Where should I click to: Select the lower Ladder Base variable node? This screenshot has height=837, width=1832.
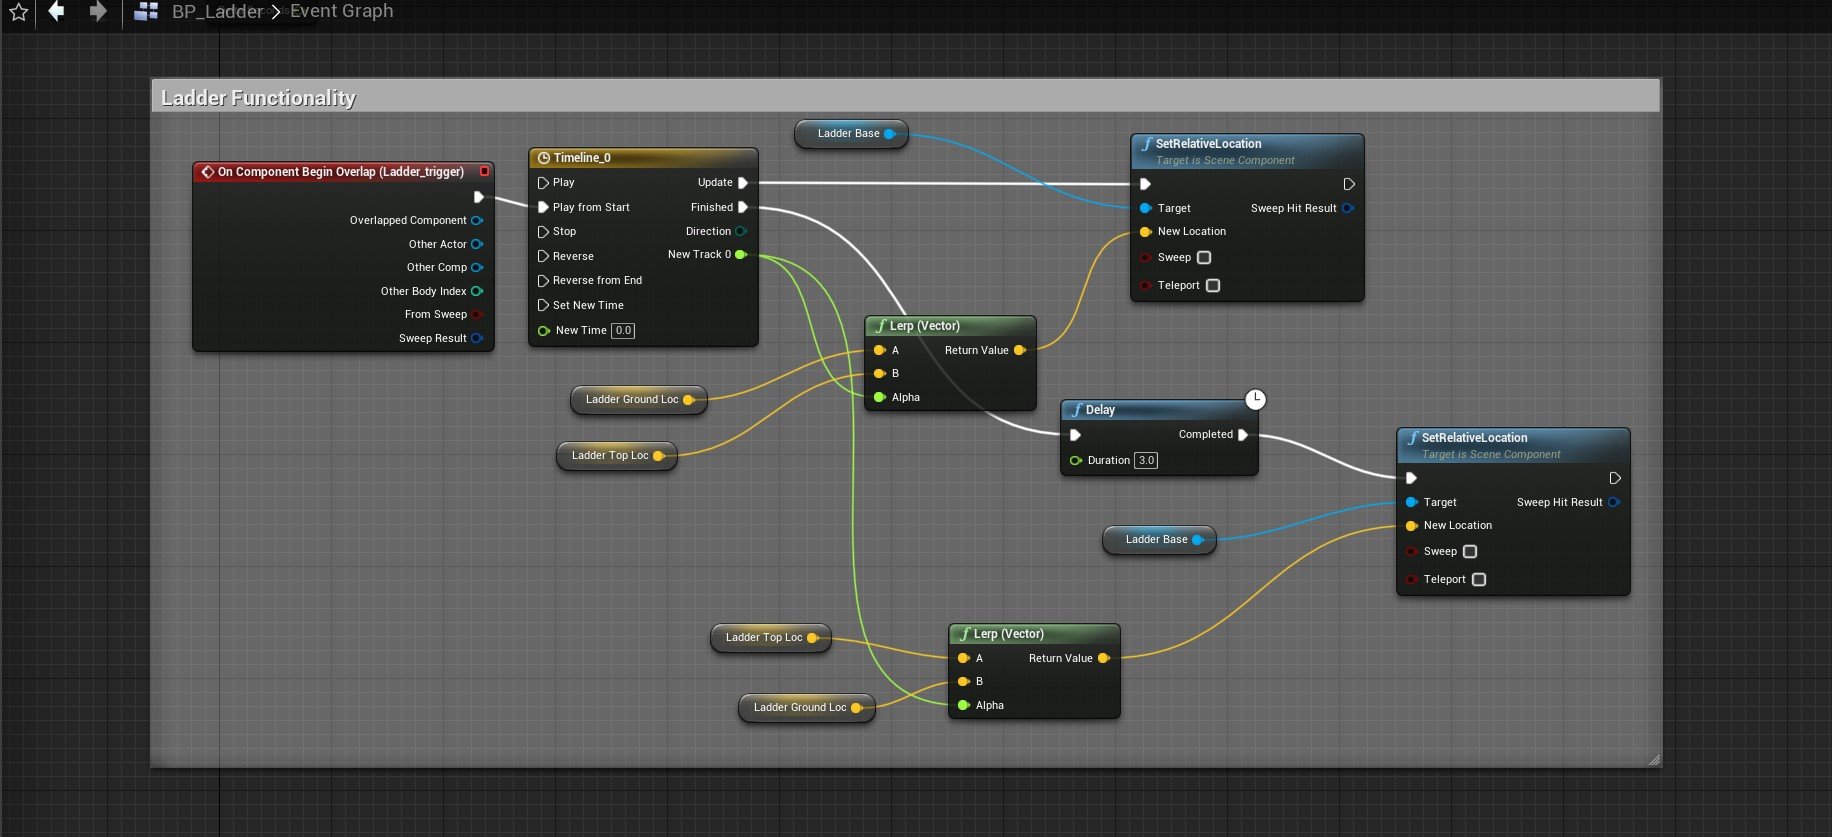click(1159, 539)
